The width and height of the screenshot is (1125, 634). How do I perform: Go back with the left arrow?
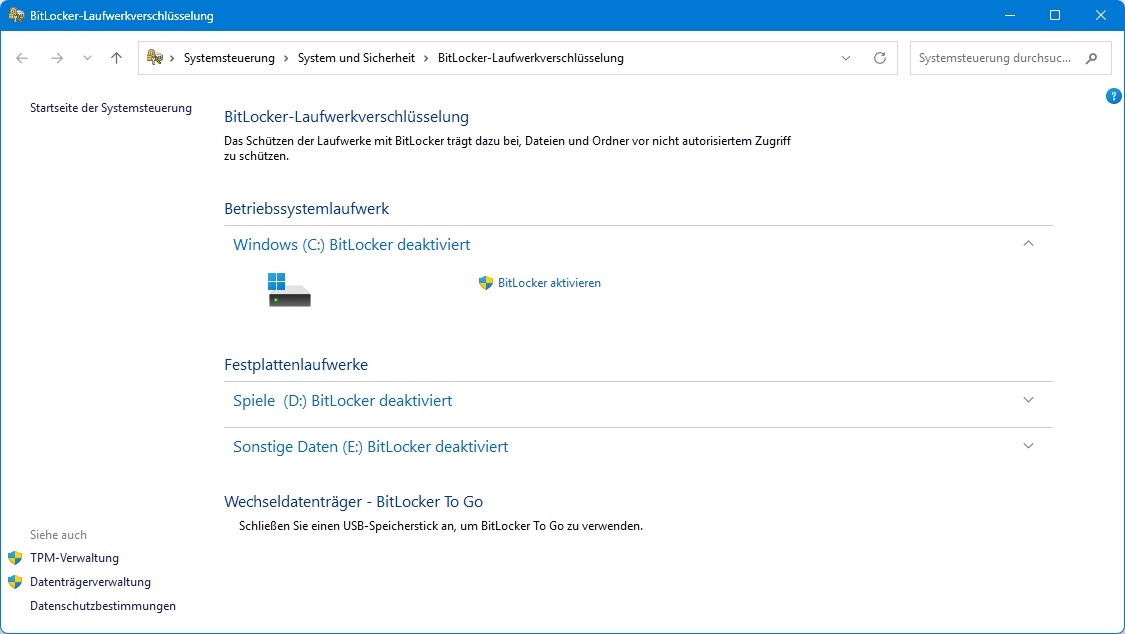point(22,58)
